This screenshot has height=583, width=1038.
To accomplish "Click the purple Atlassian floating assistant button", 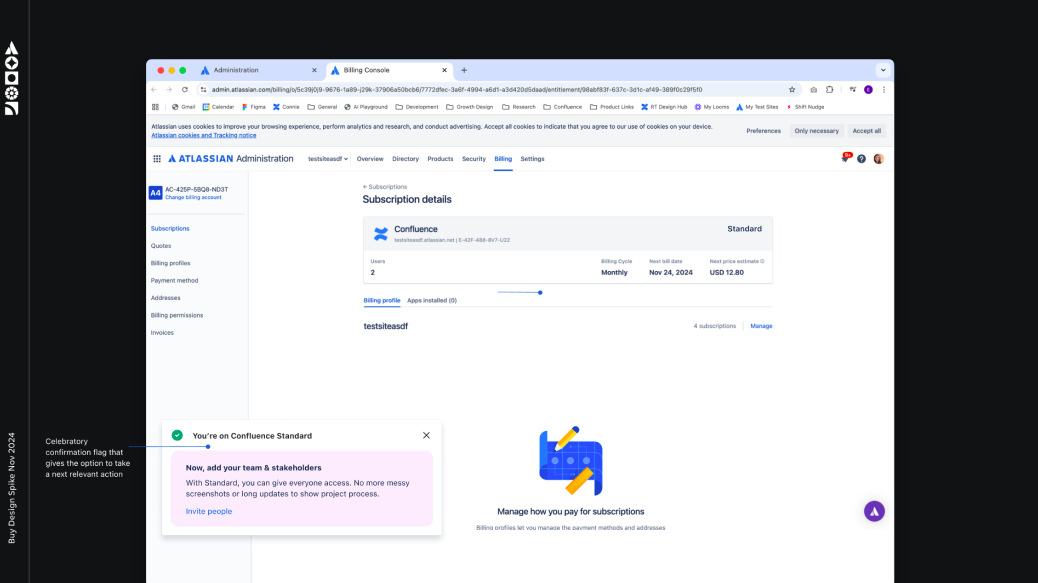I will (x=874, y=511).
